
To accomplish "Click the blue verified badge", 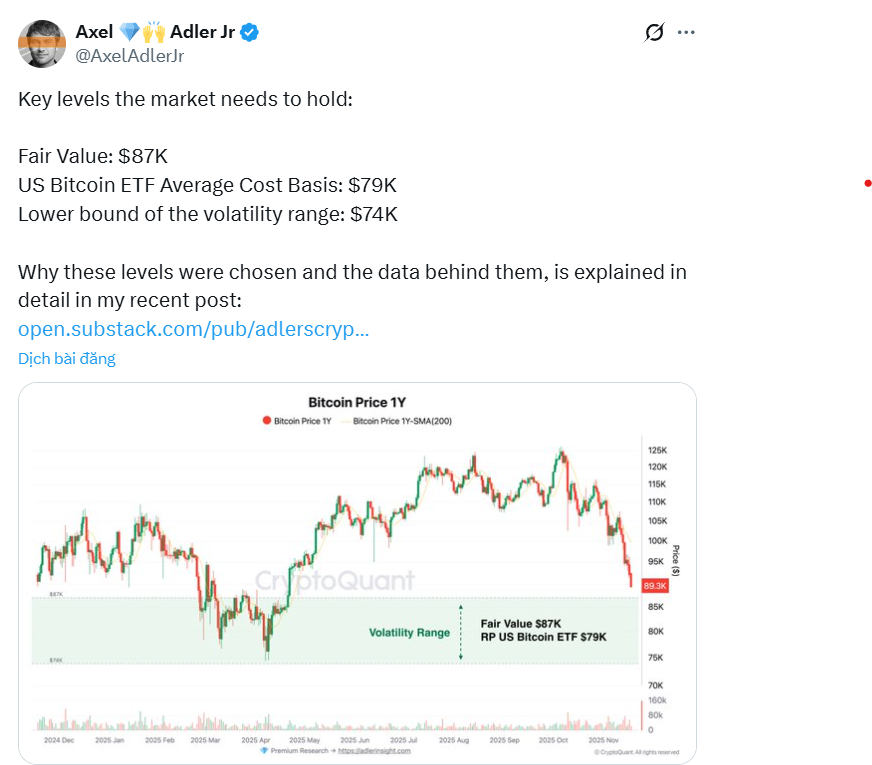I will click(x=250, y=32).
